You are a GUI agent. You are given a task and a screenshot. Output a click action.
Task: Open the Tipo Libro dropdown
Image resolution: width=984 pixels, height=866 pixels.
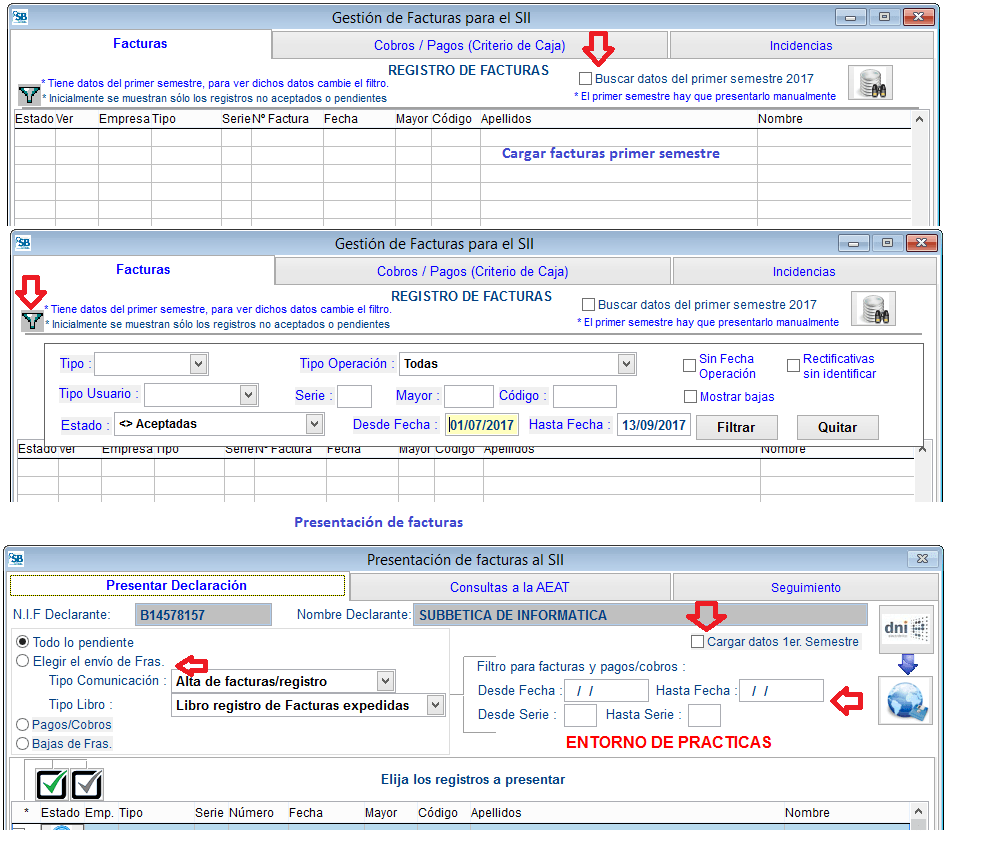(434, 705)
